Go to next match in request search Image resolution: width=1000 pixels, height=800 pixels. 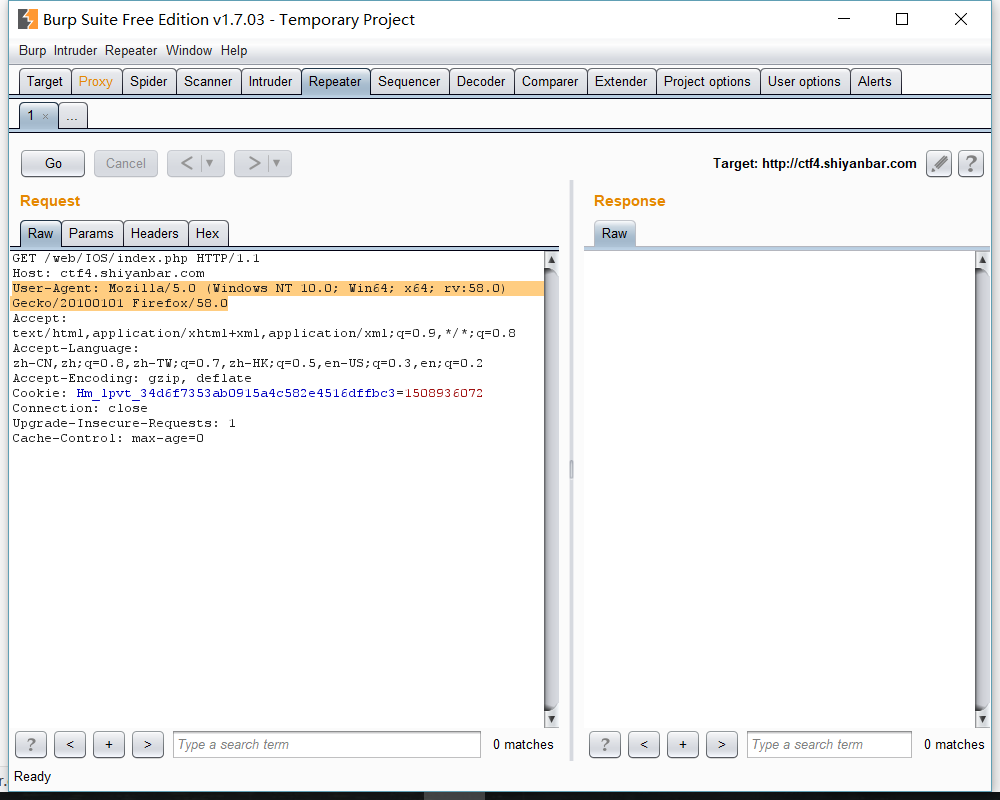click(x=148, y=744)
